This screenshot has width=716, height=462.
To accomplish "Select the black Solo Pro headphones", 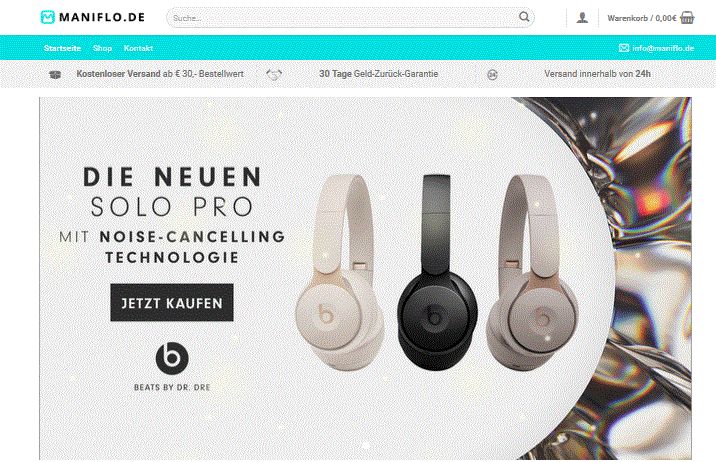I will 437,273.
